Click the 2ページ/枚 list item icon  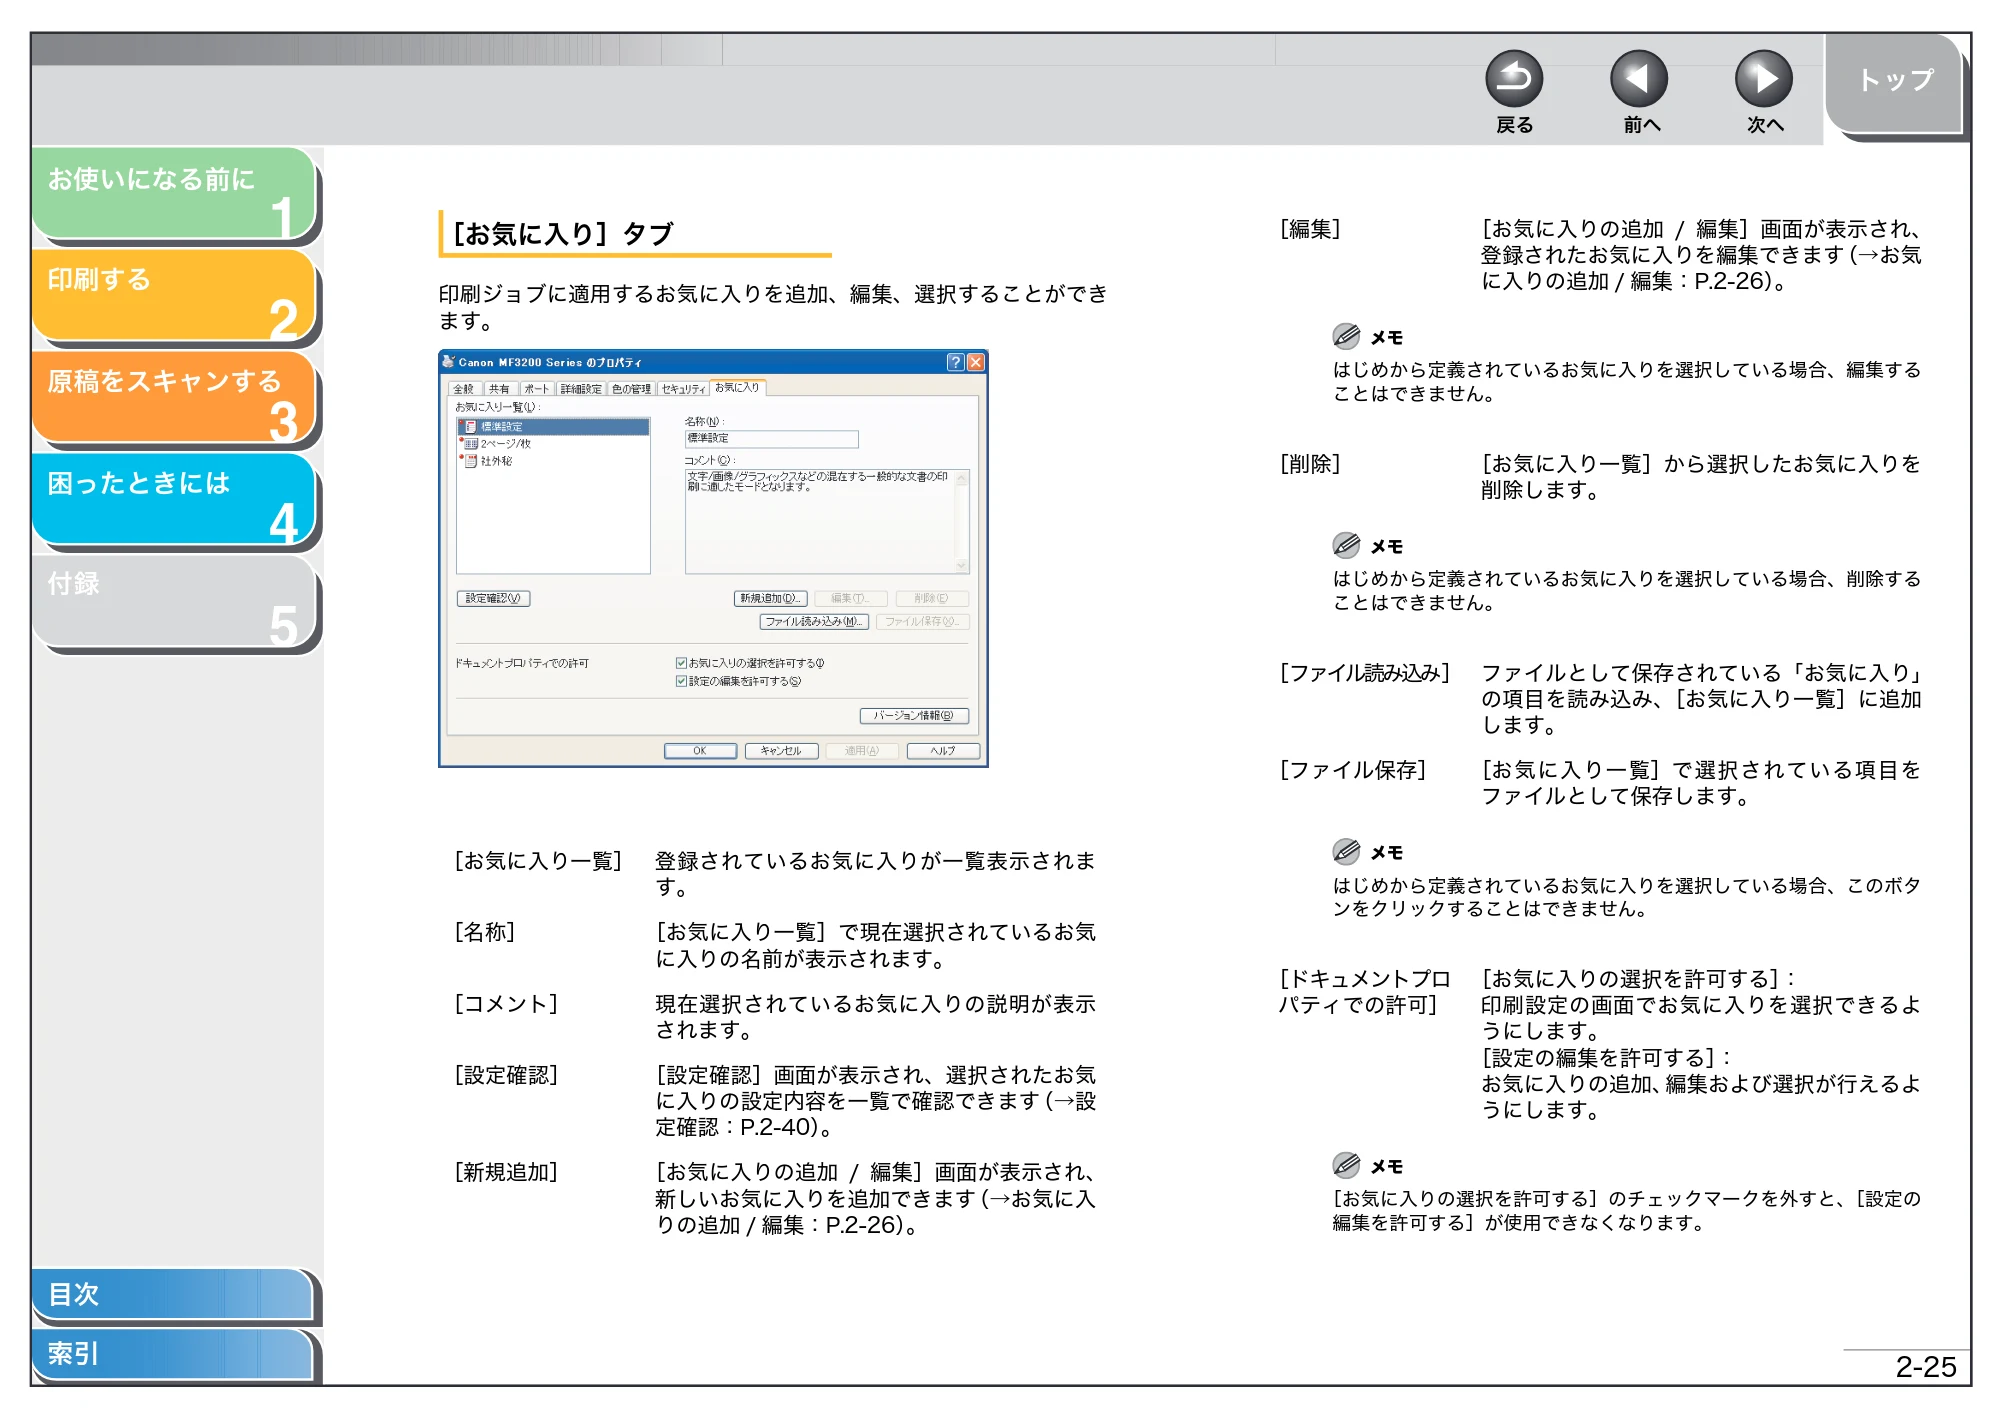[x=469, y=443]
